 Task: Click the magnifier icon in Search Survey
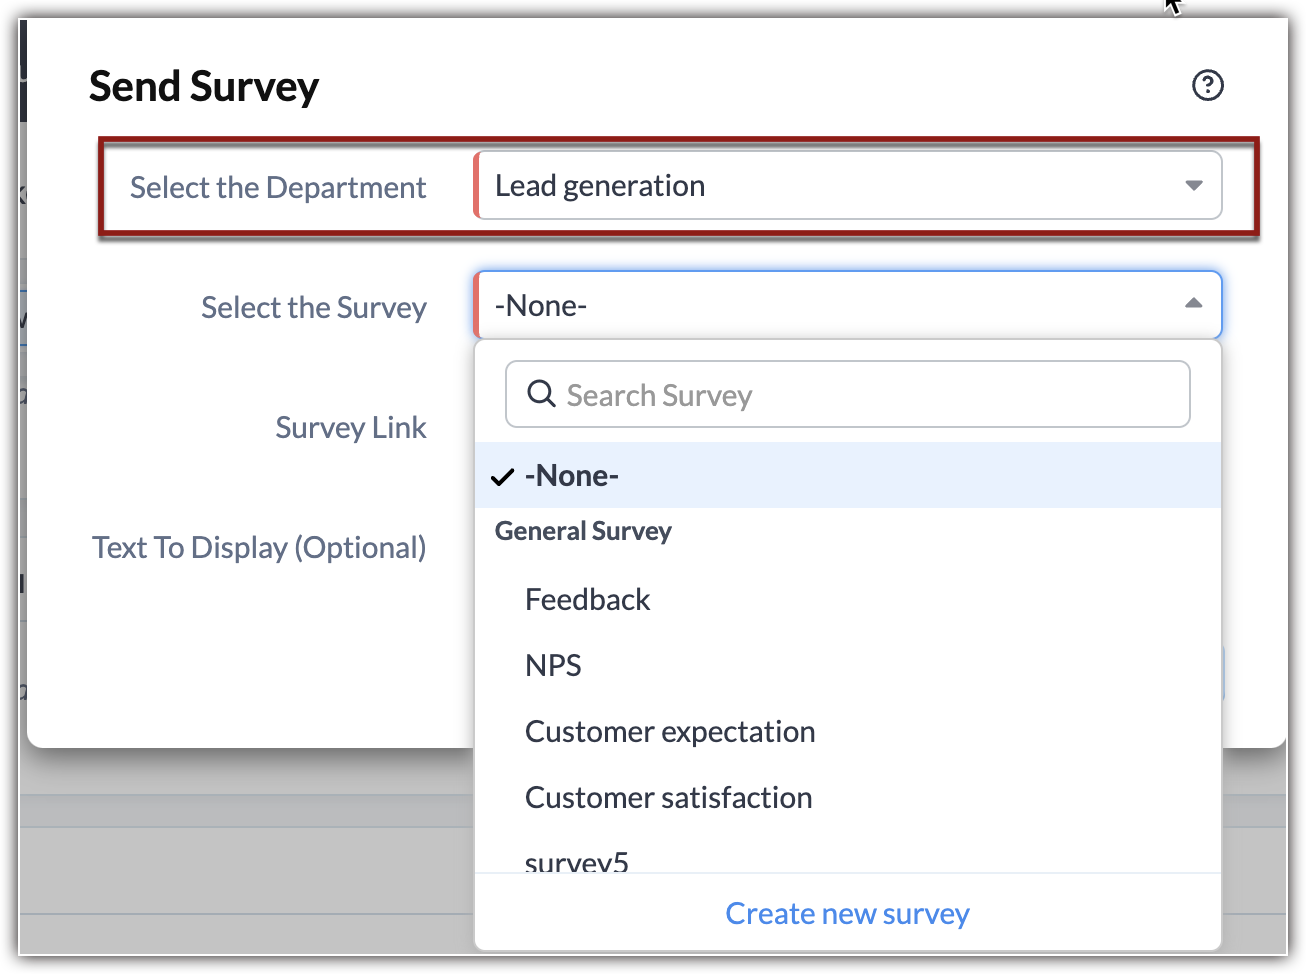coord(541,394)
